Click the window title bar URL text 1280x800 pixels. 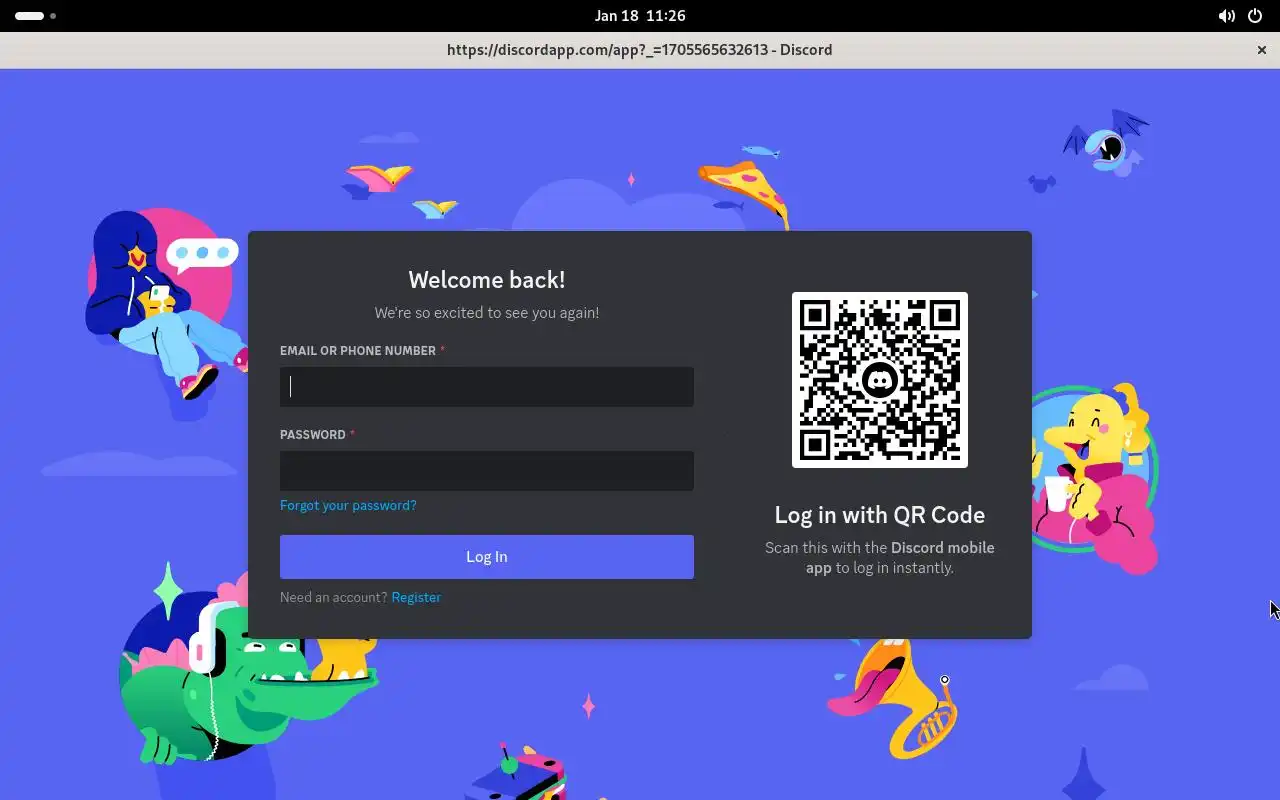click(x=640, y=50)
